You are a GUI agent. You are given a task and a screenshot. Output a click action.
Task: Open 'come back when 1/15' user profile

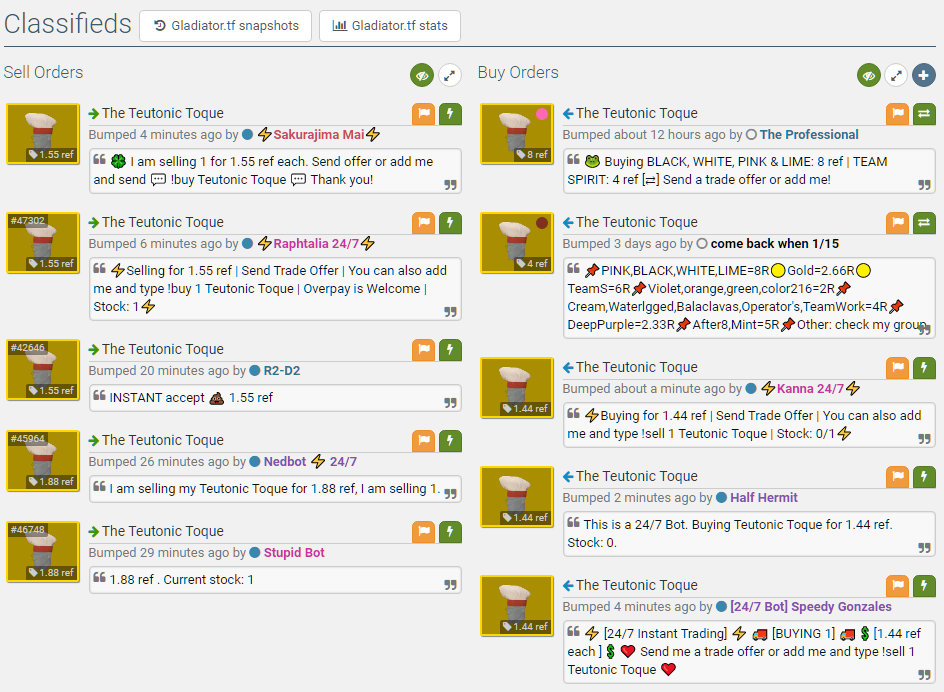(774, 244)
